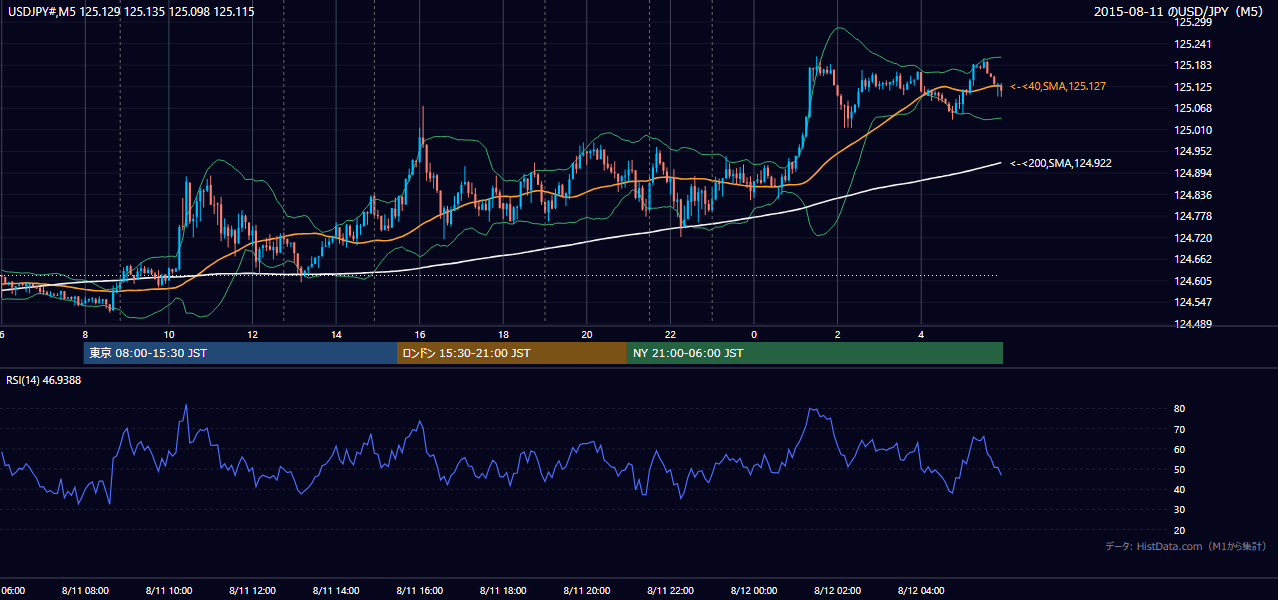This screenshot has height=600, width=1278.
Task: Click price axis label 125.299
Action: point(1194,22)
